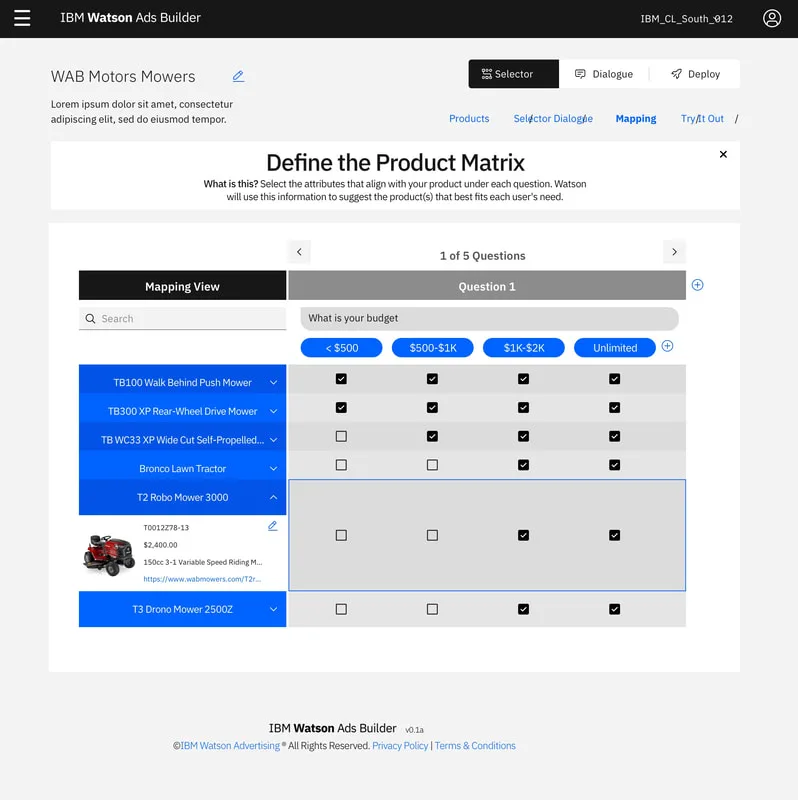Go to the previous question arrow

[299, 252]
